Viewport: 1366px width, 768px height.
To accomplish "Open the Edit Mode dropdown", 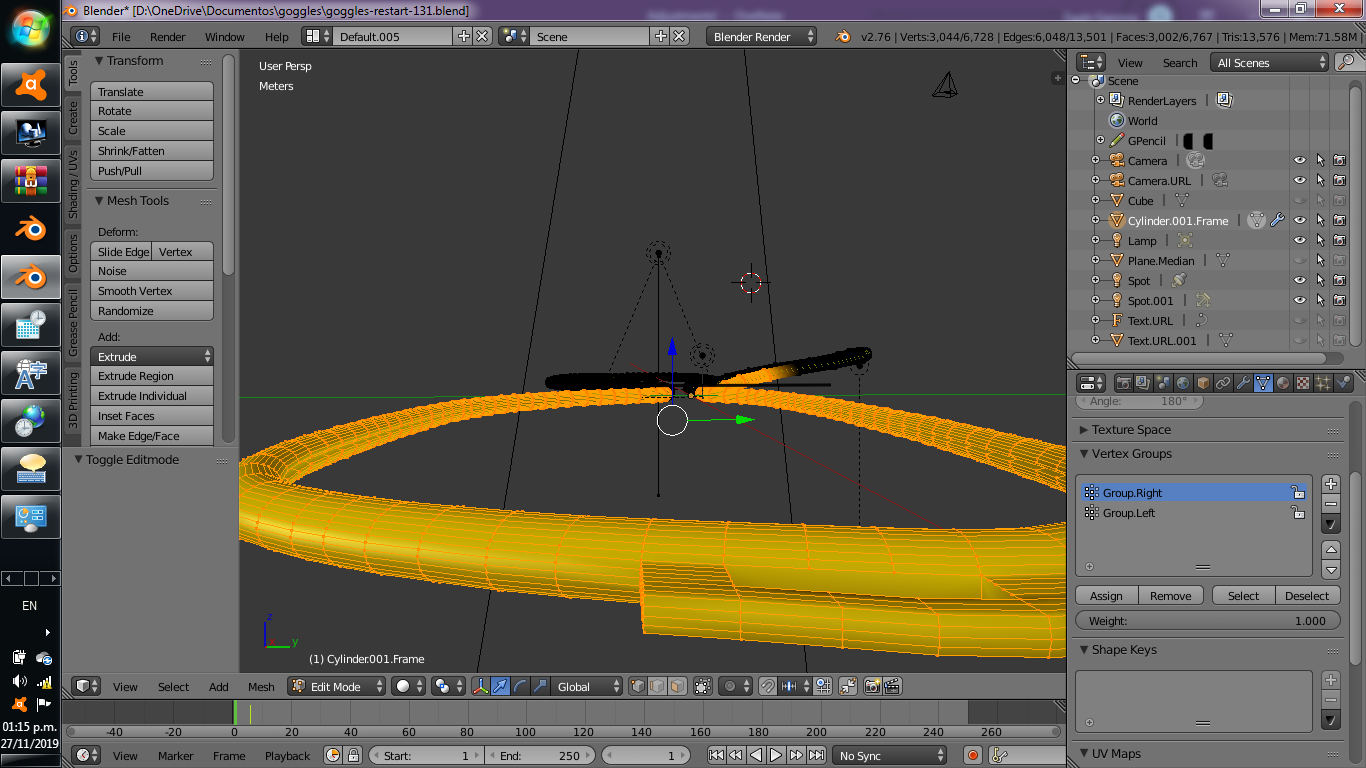I will (337, 686).
